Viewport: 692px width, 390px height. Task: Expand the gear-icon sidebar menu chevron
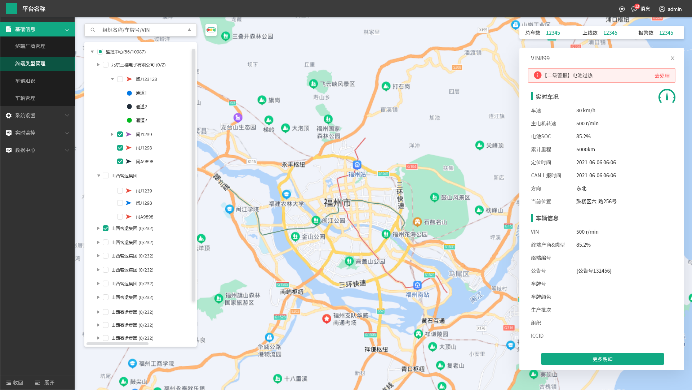click(x=67, y=116)
